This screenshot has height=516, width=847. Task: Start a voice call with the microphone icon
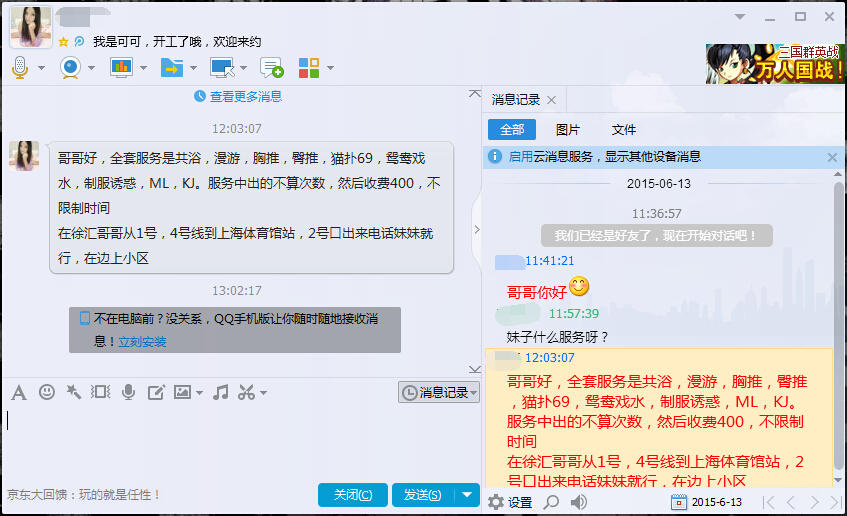(x=20, y=67)
